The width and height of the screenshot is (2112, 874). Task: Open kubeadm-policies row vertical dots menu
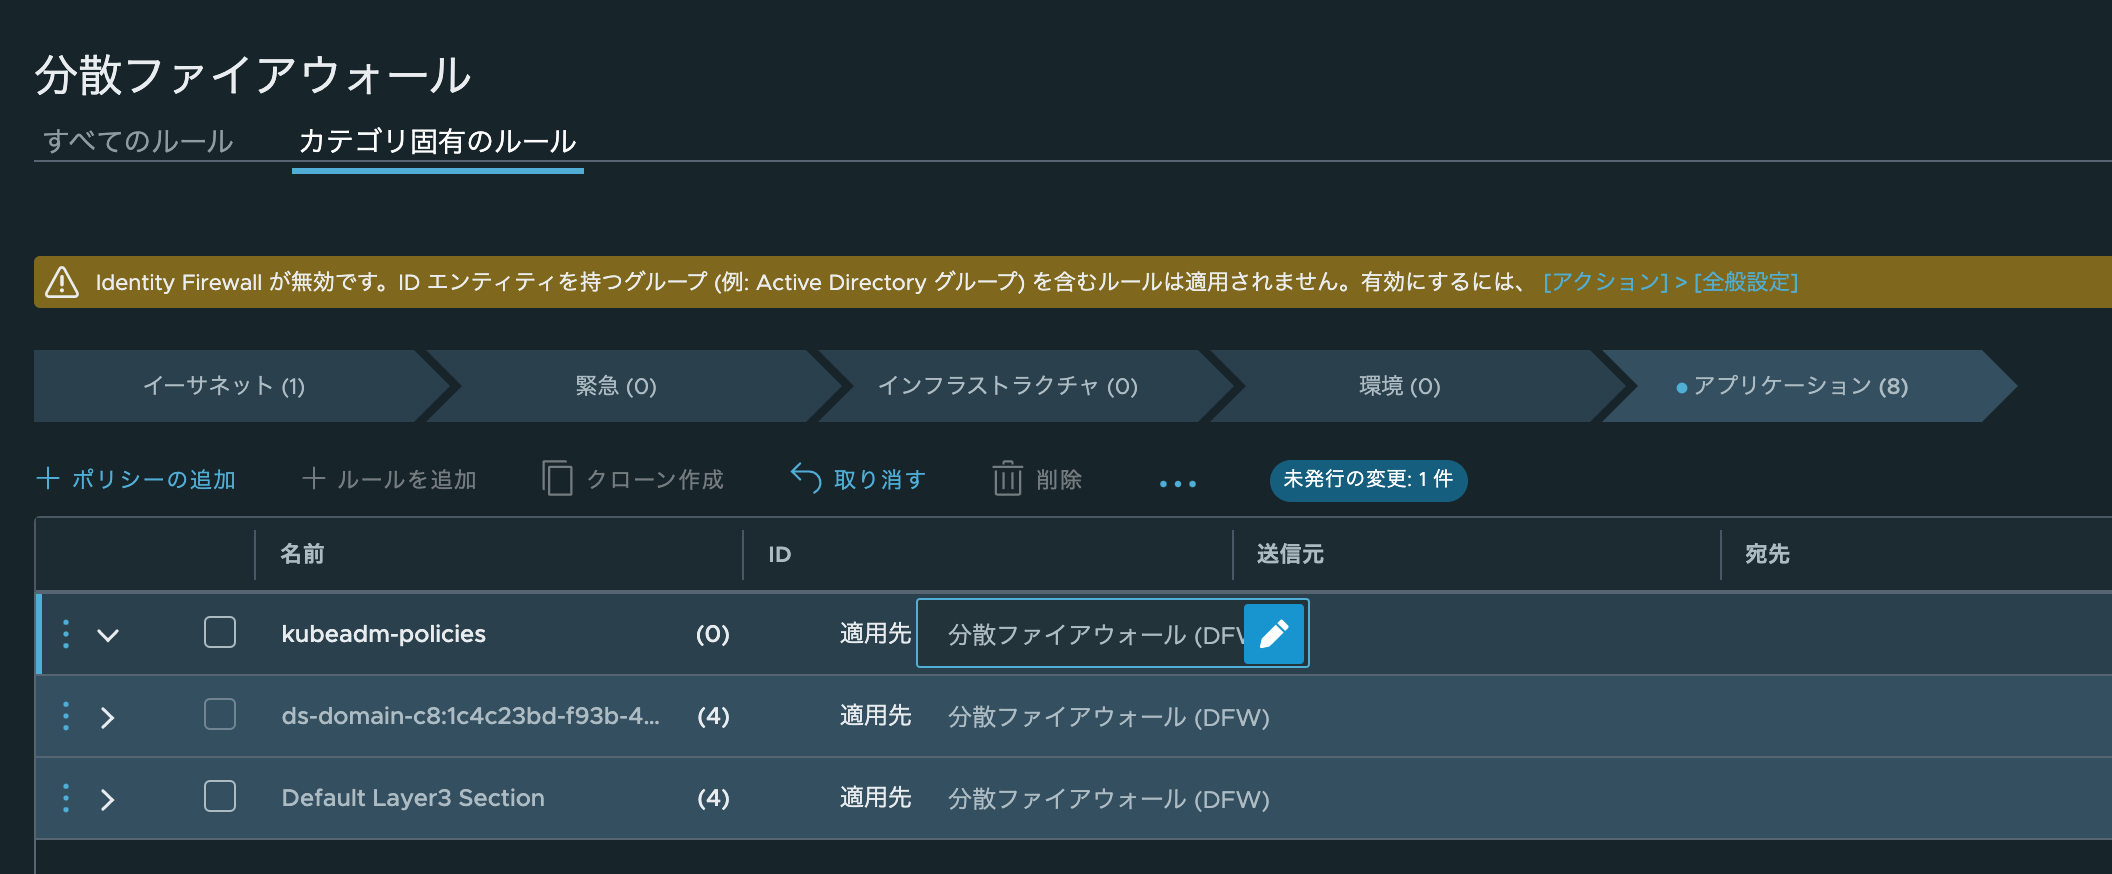coord(66,634)
